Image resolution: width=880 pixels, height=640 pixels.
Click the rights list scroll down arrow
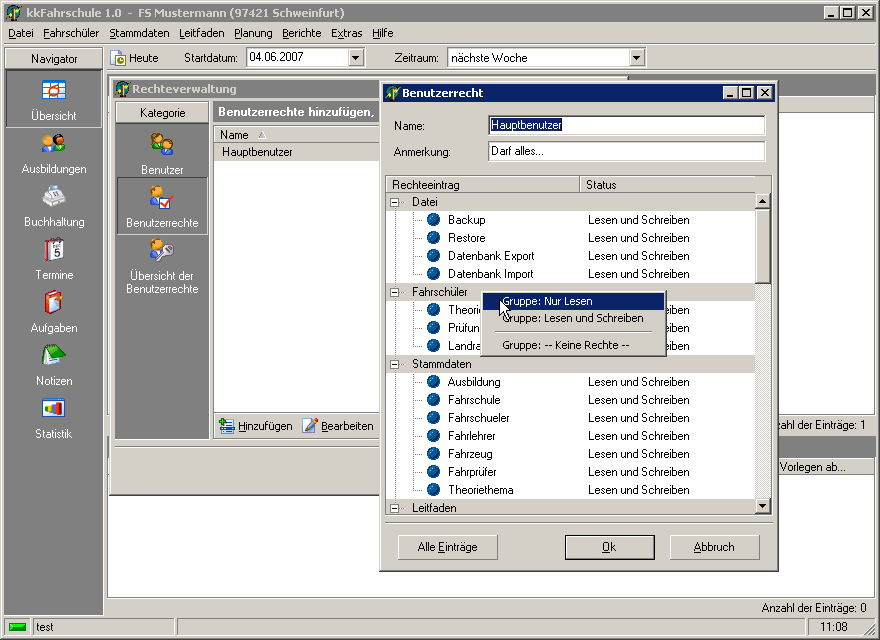pyautogui.click(x=763, y=507)
